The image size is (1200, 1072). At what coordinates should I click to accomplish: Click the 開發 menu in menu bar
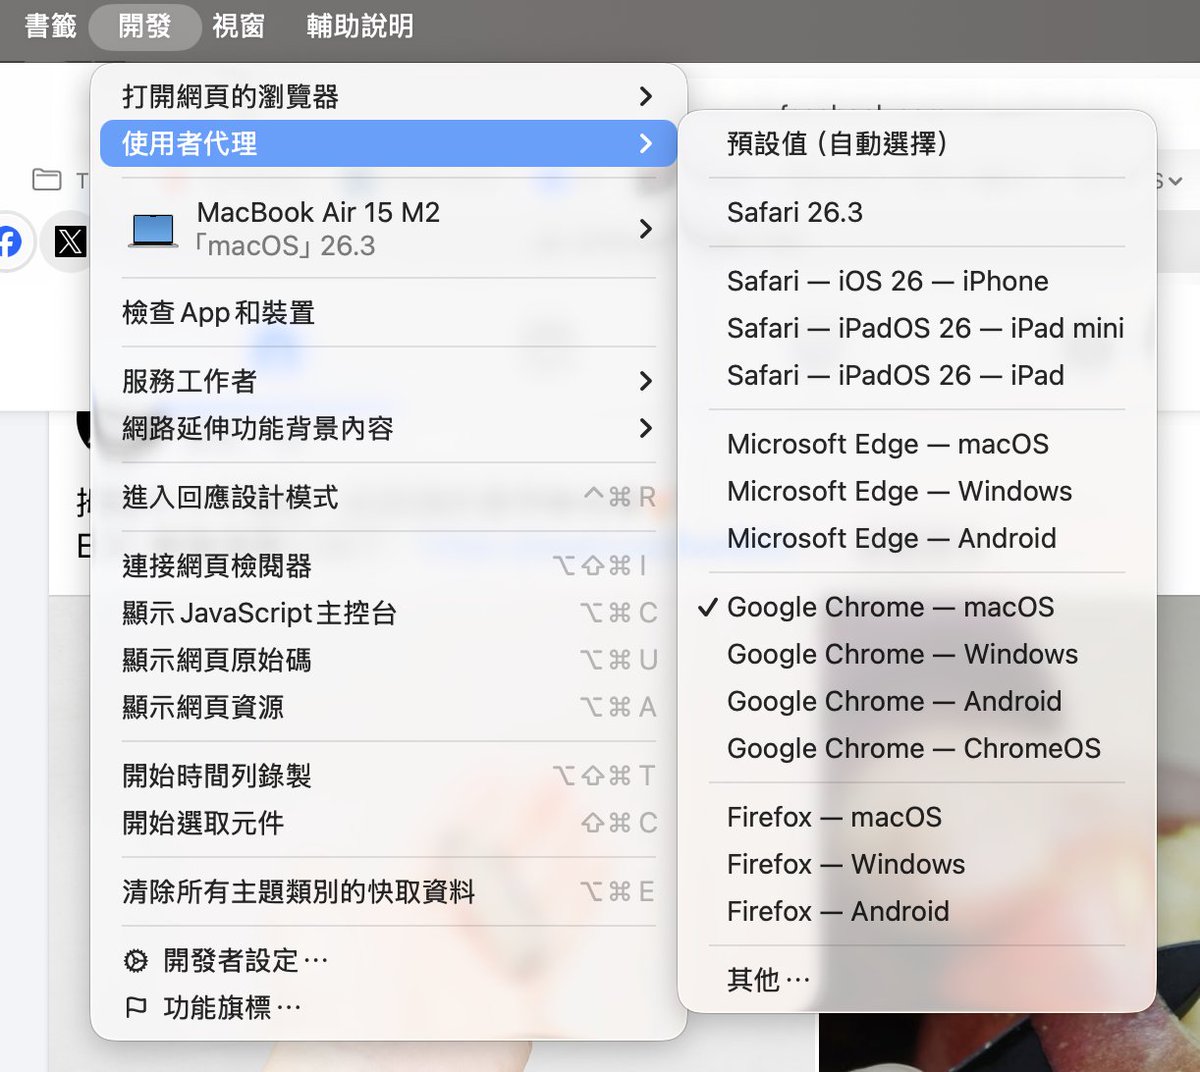[x=145, y=26]
